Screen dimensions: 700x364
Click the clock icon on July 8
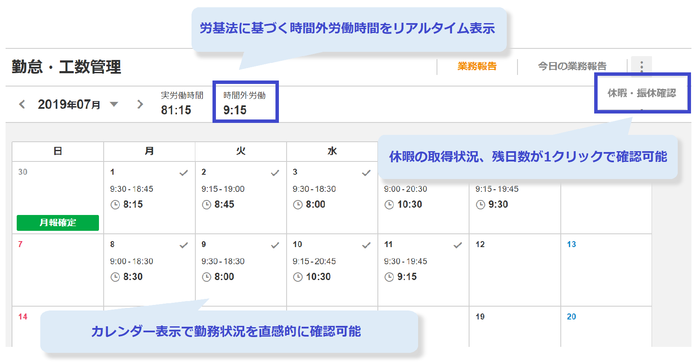pos(115,277)
